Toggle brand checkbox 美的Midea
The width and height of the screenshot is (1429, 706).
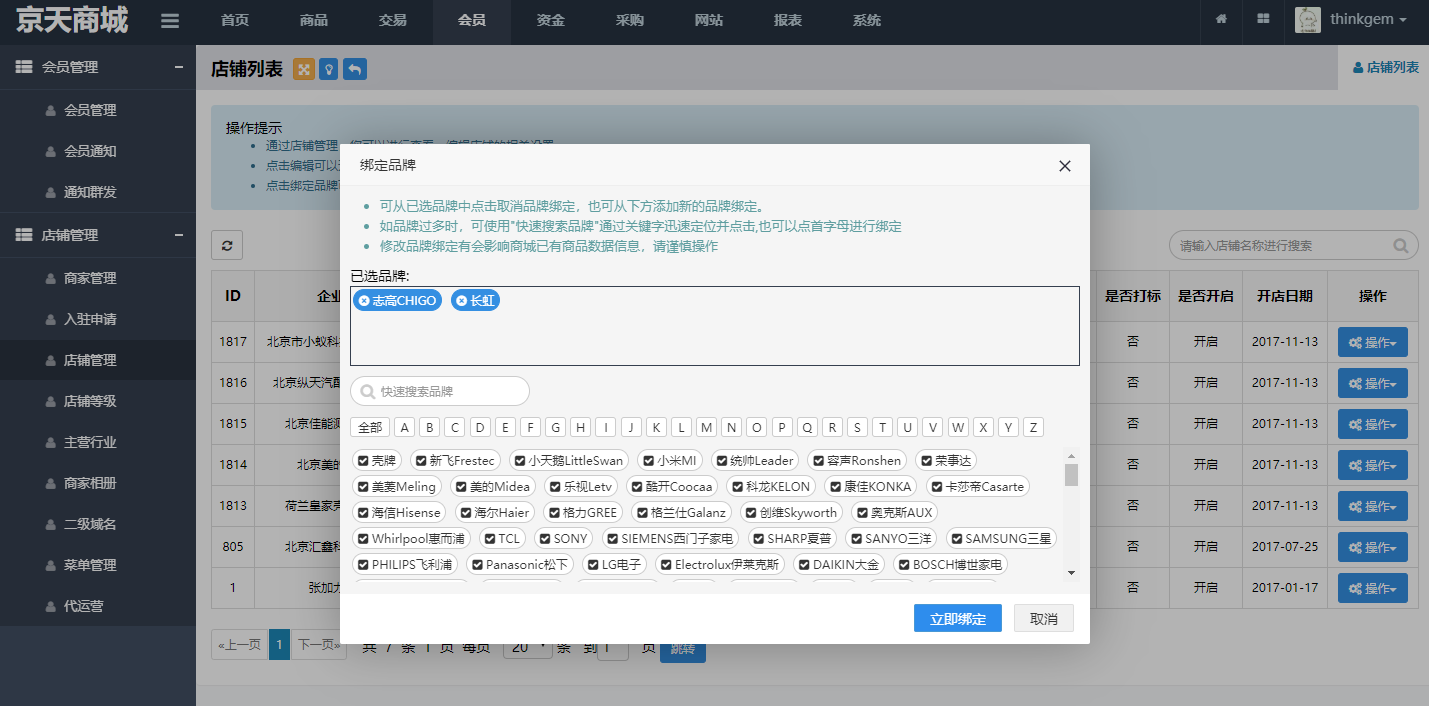(x=461, y=487)
